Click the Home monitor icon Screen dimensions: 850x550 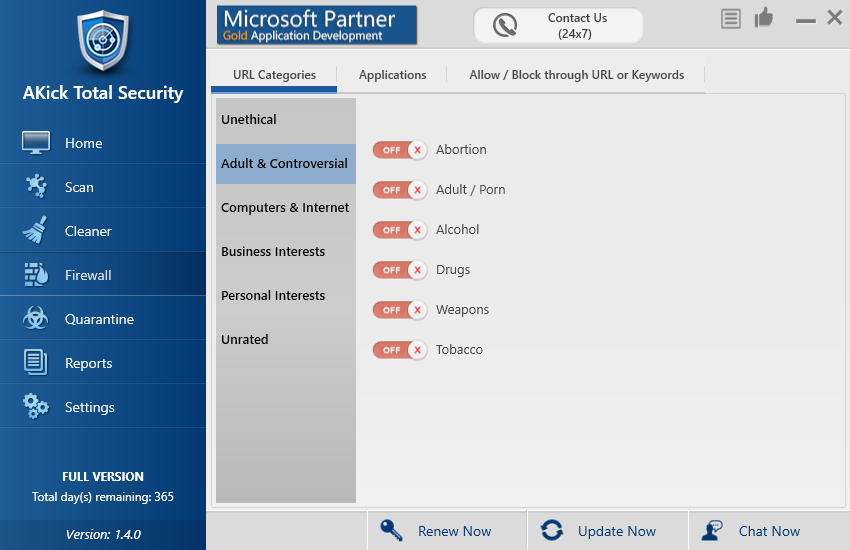(x=36, y=143)
